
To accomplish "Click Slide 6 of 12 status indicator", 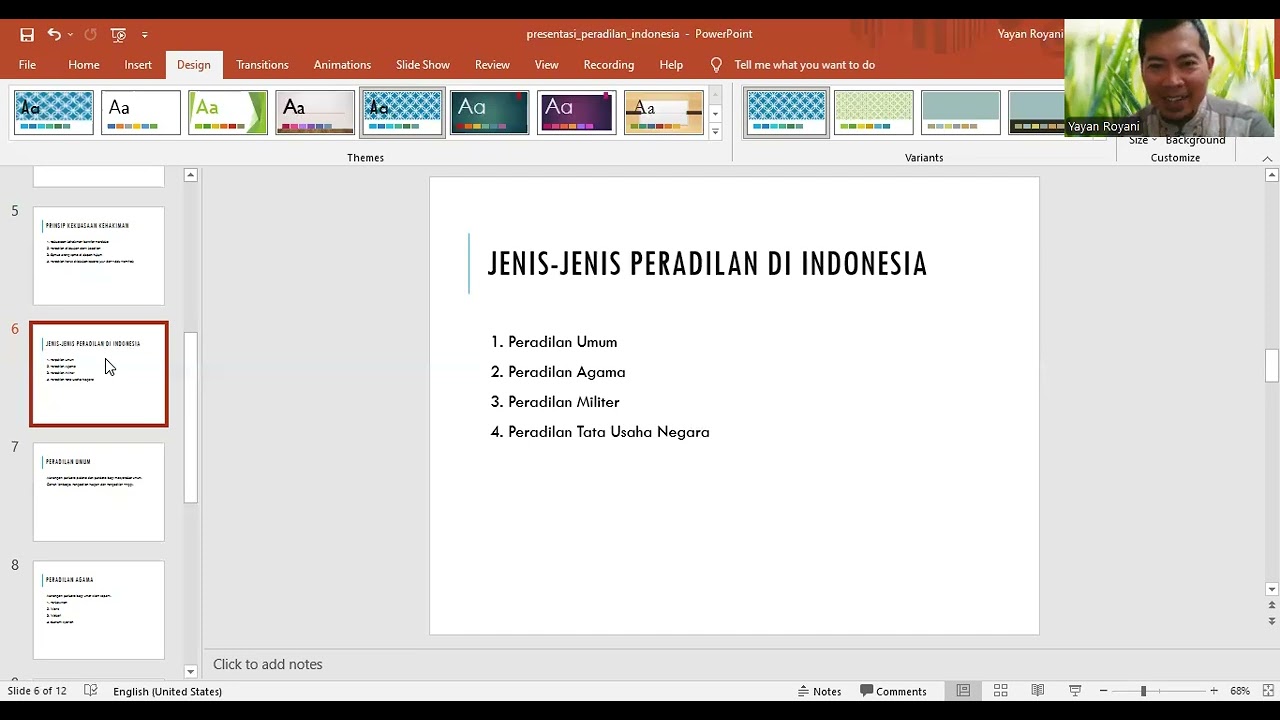I will pyautogui.click(x=37, y=691).
